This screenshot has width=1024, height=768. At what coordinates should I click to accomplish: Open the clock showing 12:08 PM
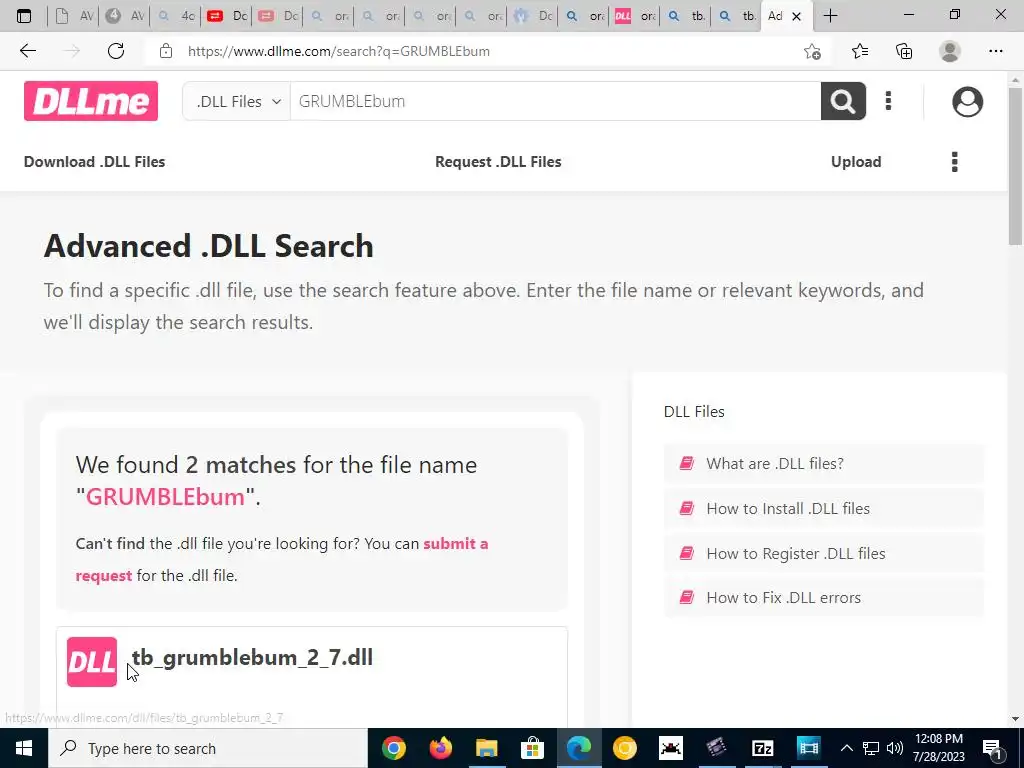pyautogui.click(x=939, y=748)
